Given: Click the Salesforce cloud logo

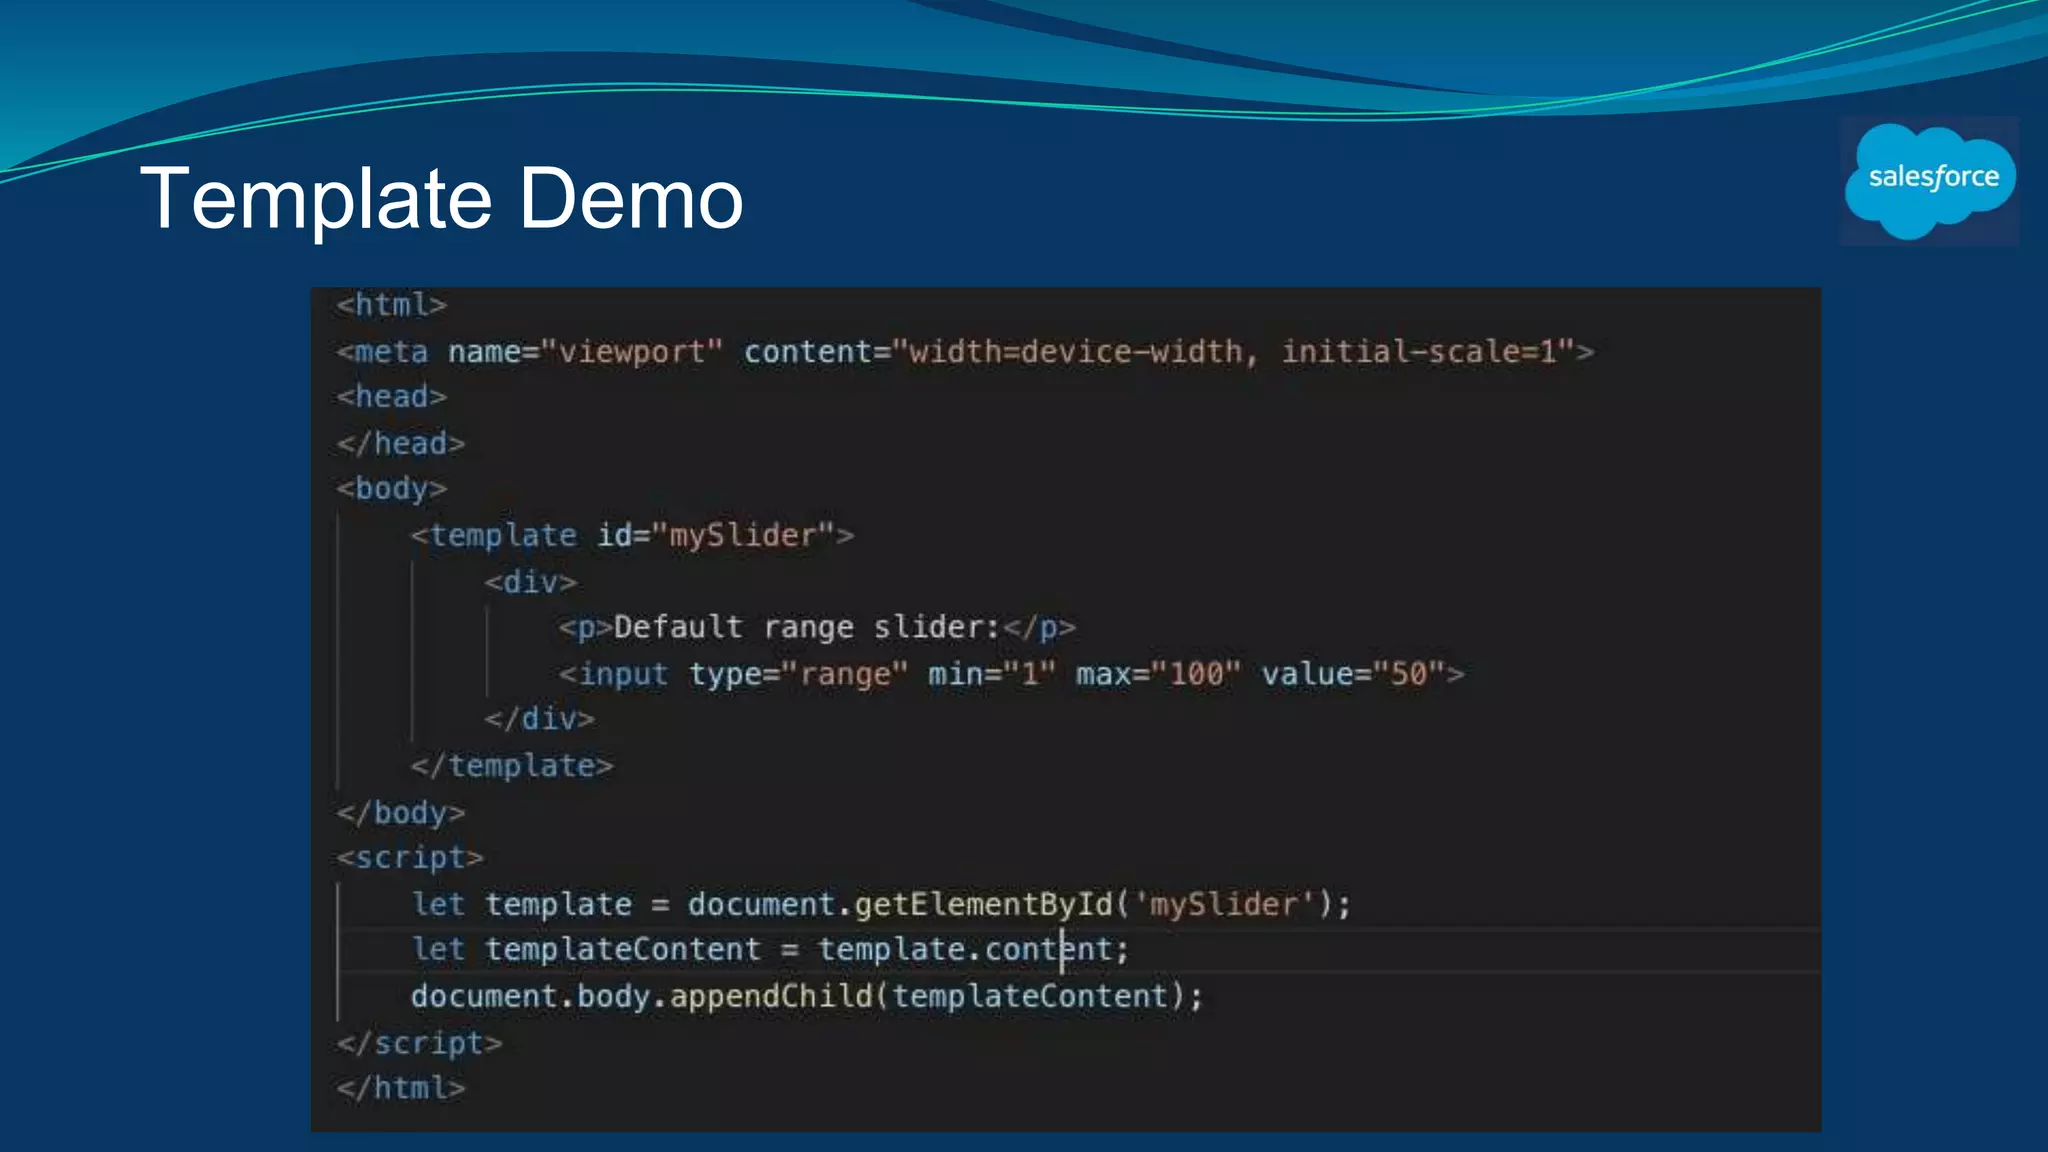Looking at the screenshot, I should [x=1929, y=181].
